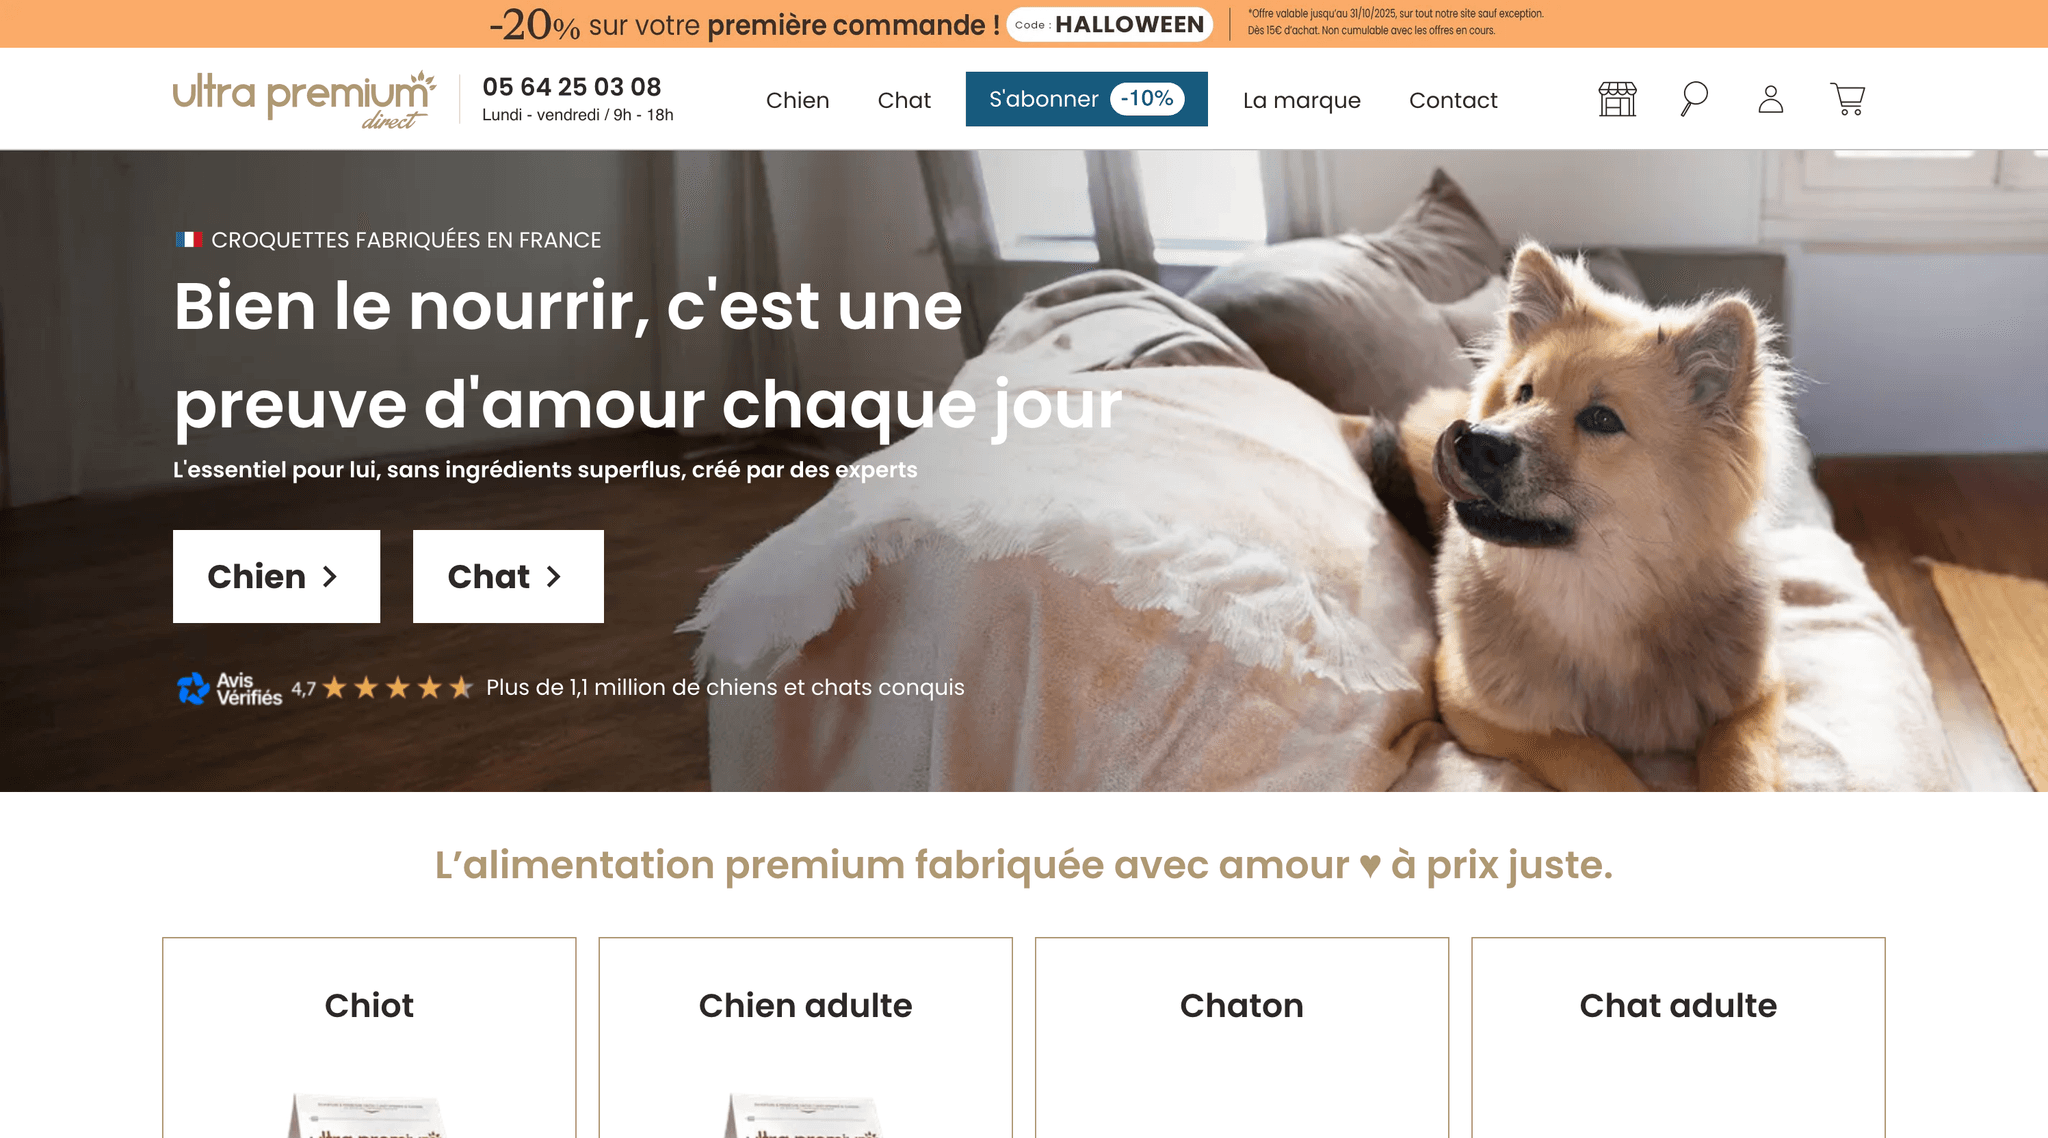The width and height of the screenshot is (2048, 1138).
Task: Select the Chiot product card
Action: coord(369,1037)
